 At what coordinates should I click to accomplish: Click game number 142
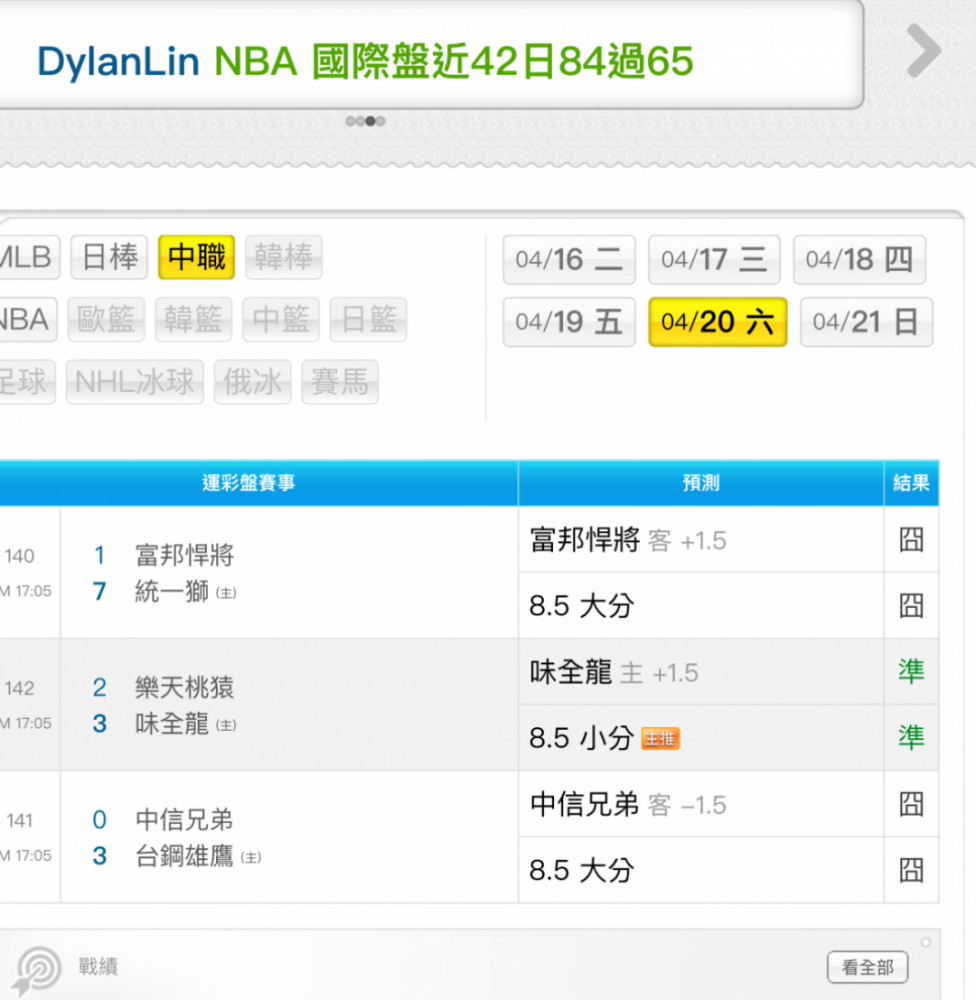20,688
